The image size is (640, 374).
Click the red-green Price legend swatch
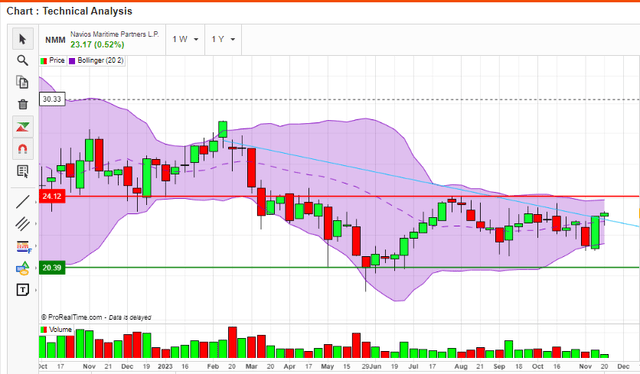(44, 61)
